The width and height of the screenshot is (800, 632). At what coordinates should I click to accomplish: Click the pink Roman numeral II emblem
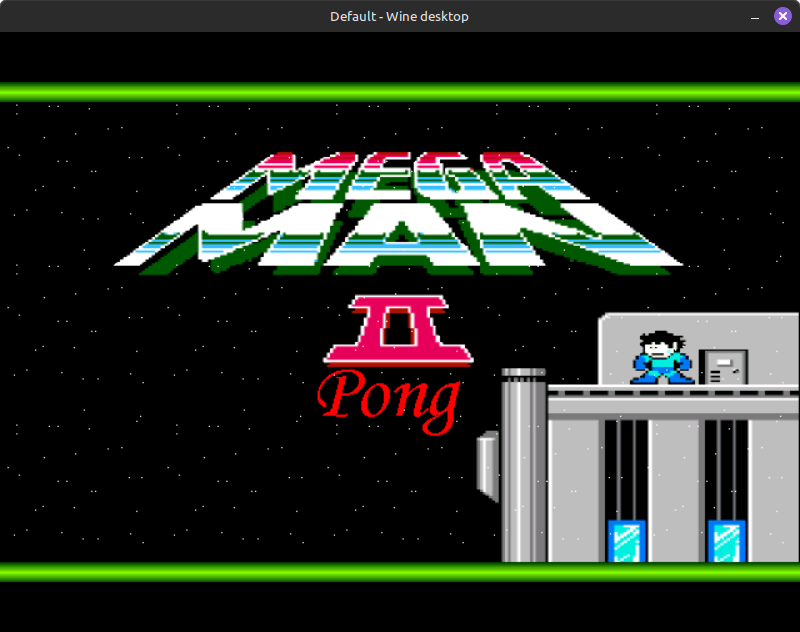coord(398,331)
